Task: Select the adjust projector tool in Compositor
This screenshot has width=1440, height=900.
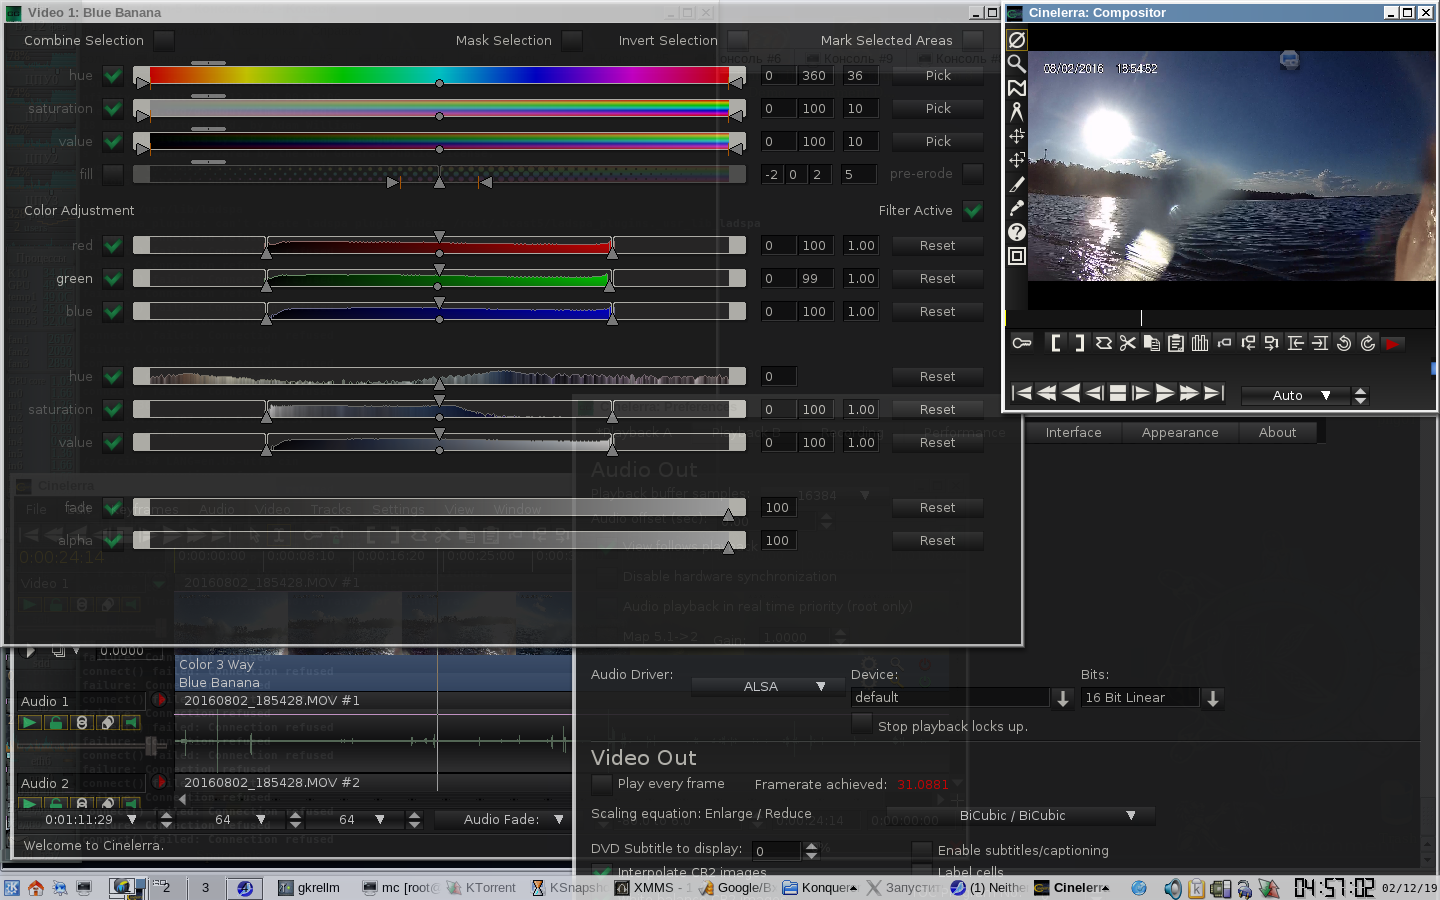Action: pos(1017,160)
